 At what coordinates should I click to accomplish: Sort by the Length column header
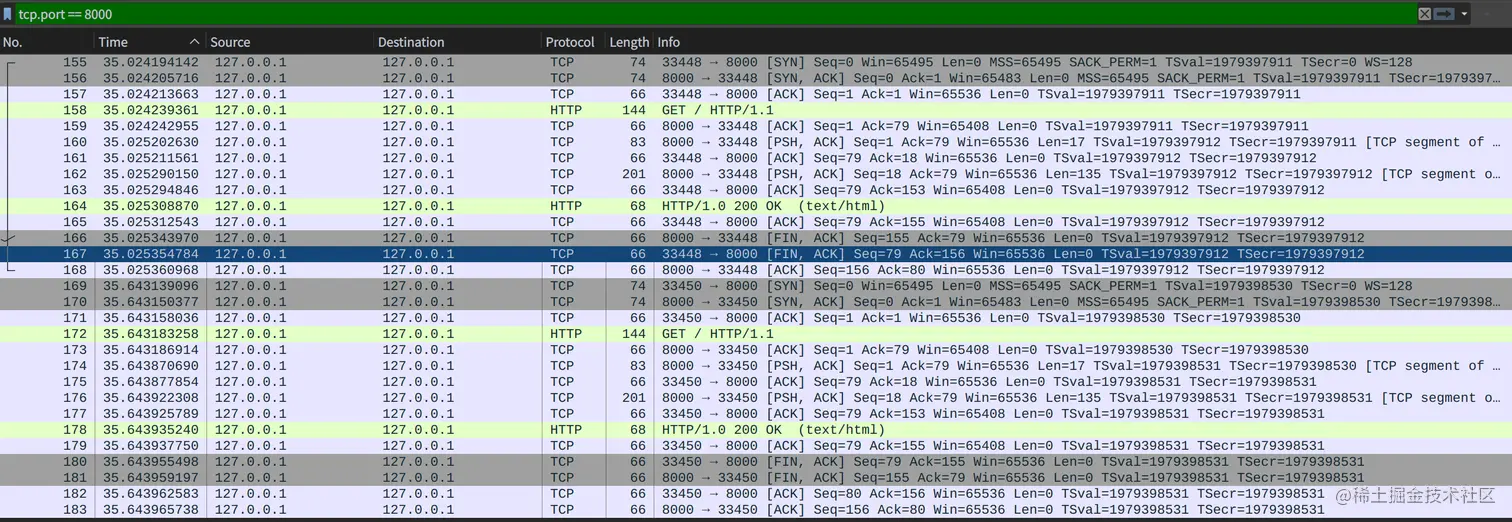[629, 42]
